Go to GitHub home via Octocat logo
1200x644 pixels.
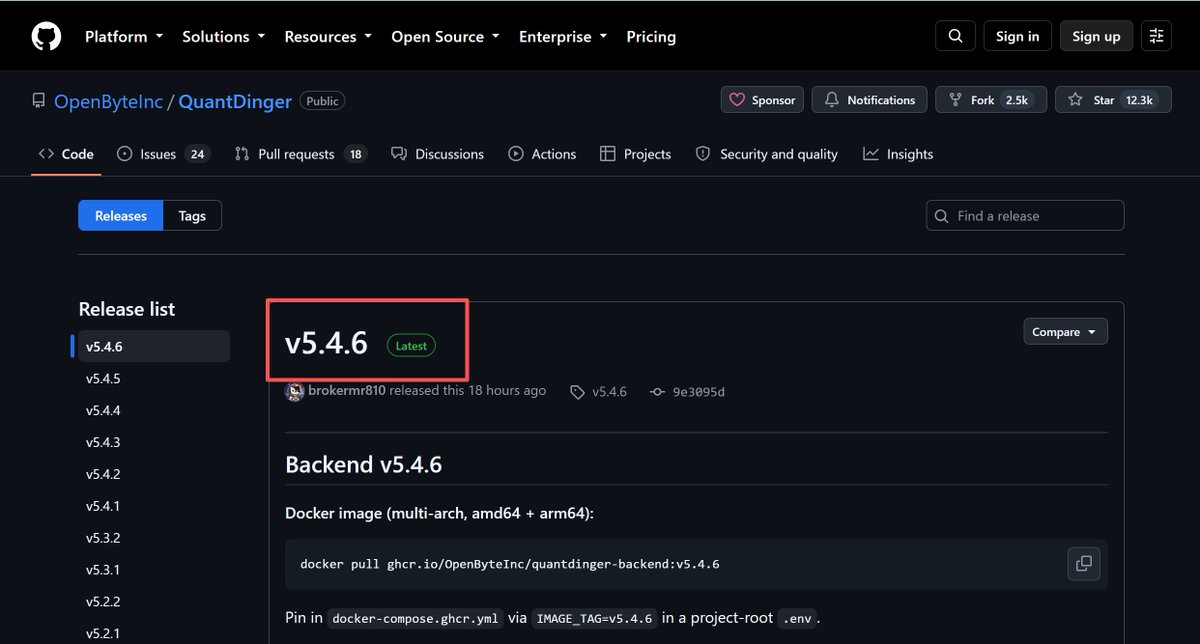46,36
